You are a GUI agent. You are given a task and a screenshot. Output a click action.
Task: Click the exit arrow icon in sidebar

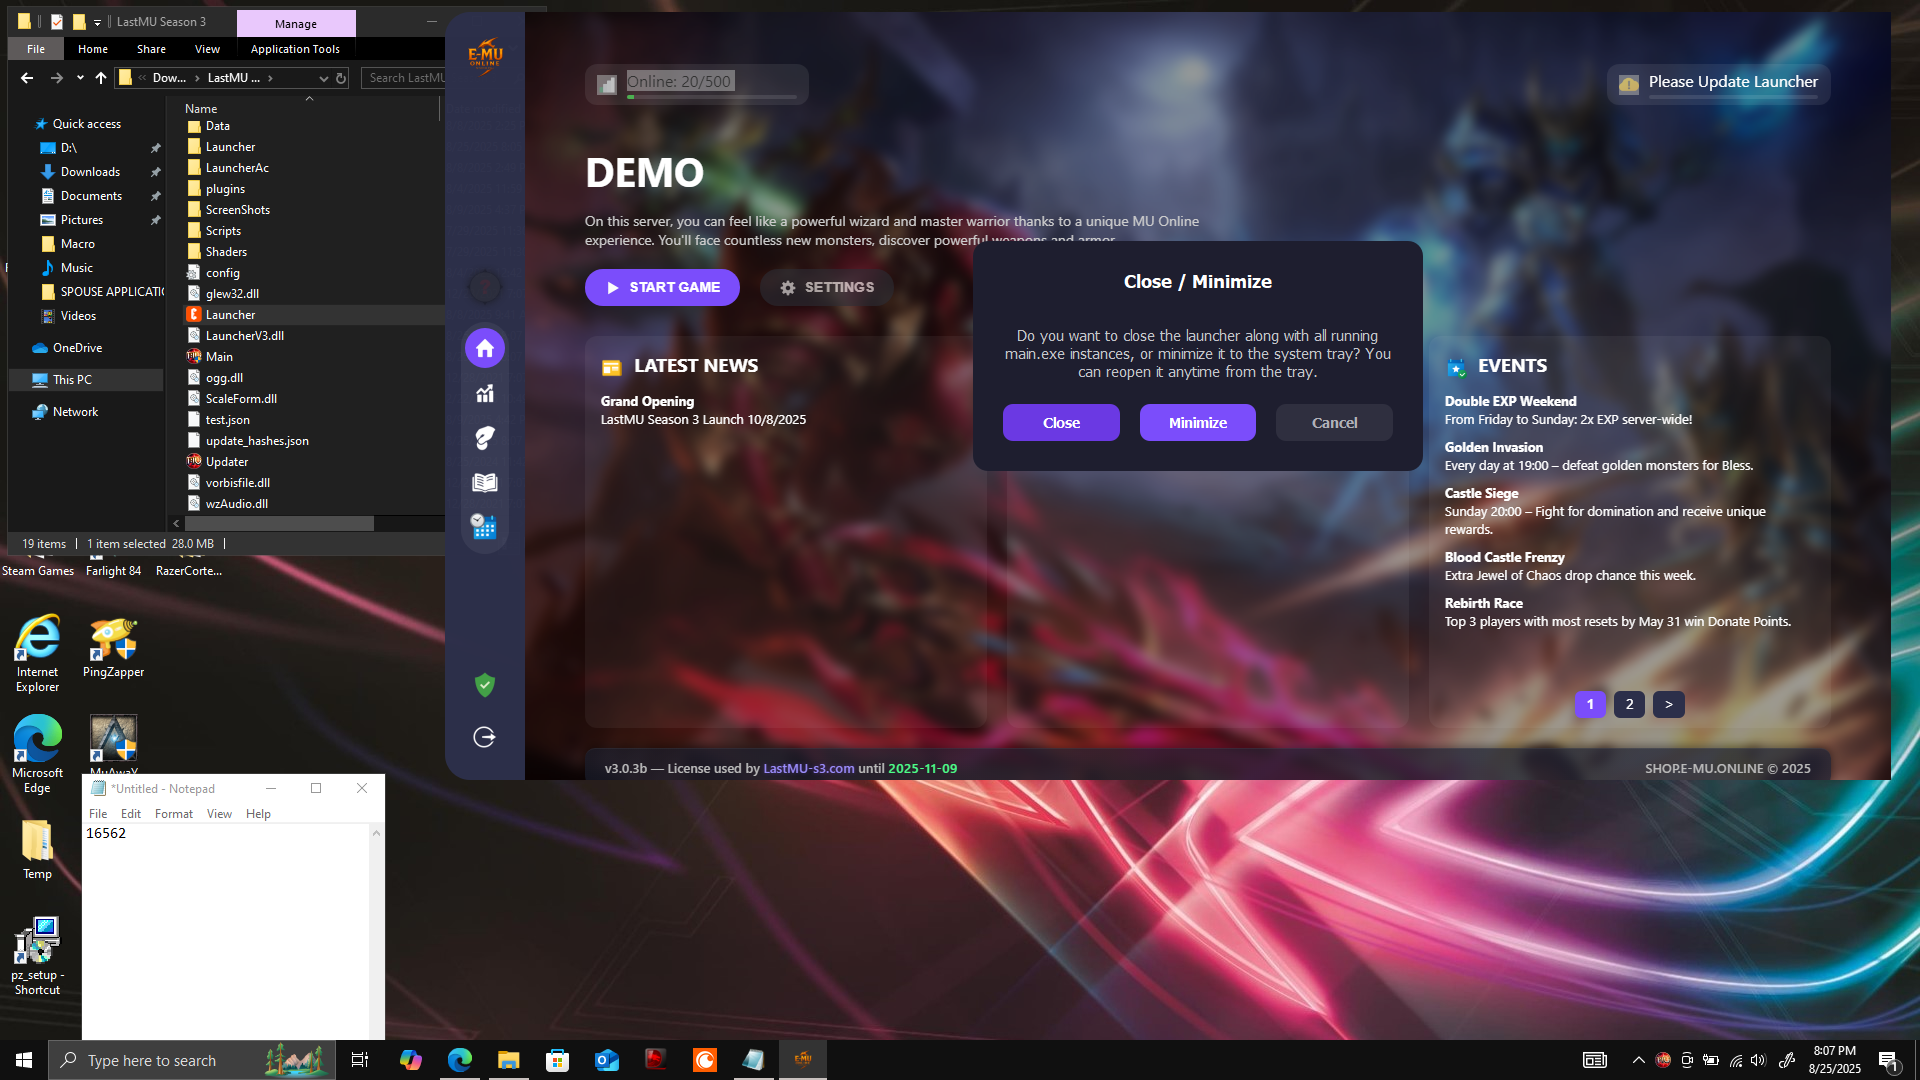pos(485,737)
